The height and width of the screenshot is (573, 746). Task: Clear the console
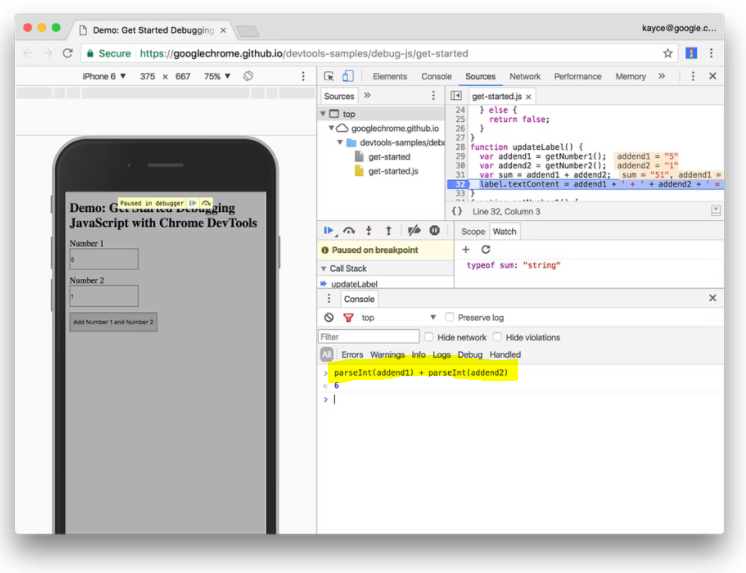(329, 317)
